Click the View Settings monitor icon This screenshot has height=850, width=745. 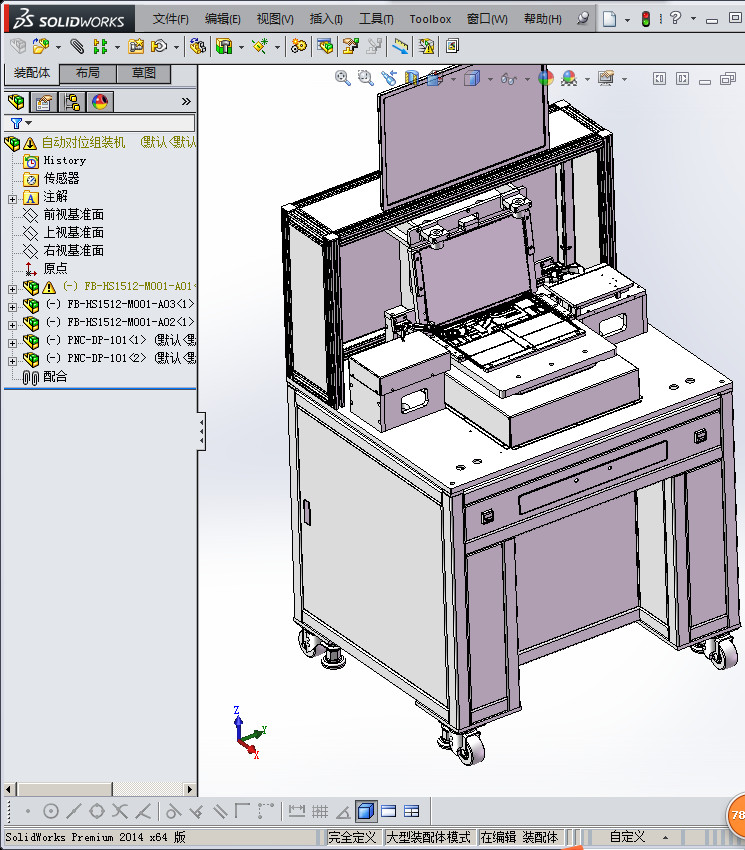606,78
